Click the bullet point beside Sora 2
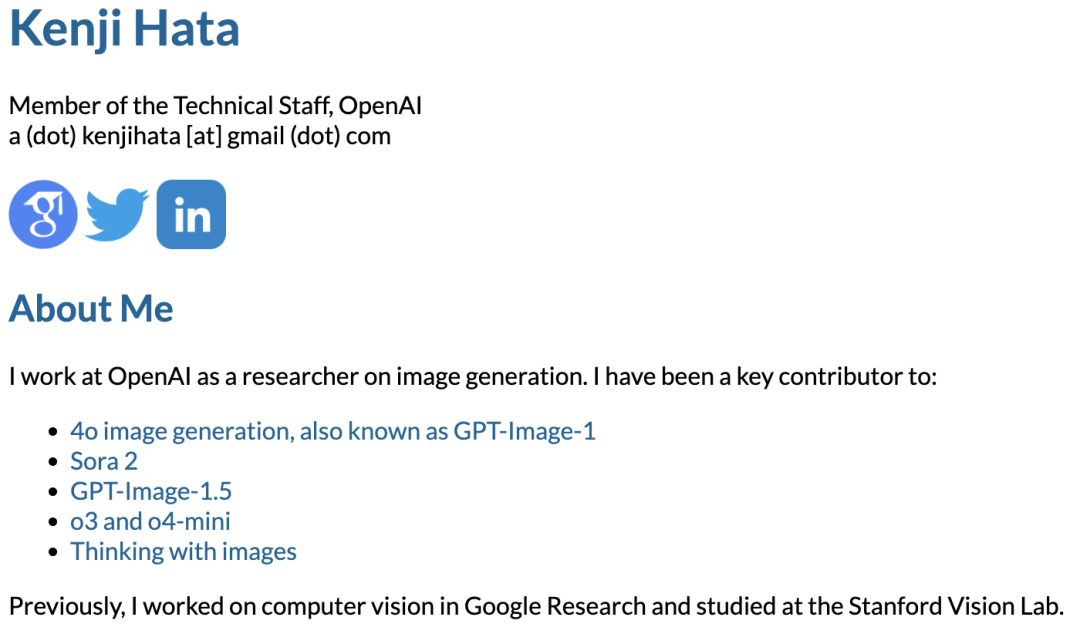Image resolution: width=1080 pixels, height=634 pixels. 54,463
